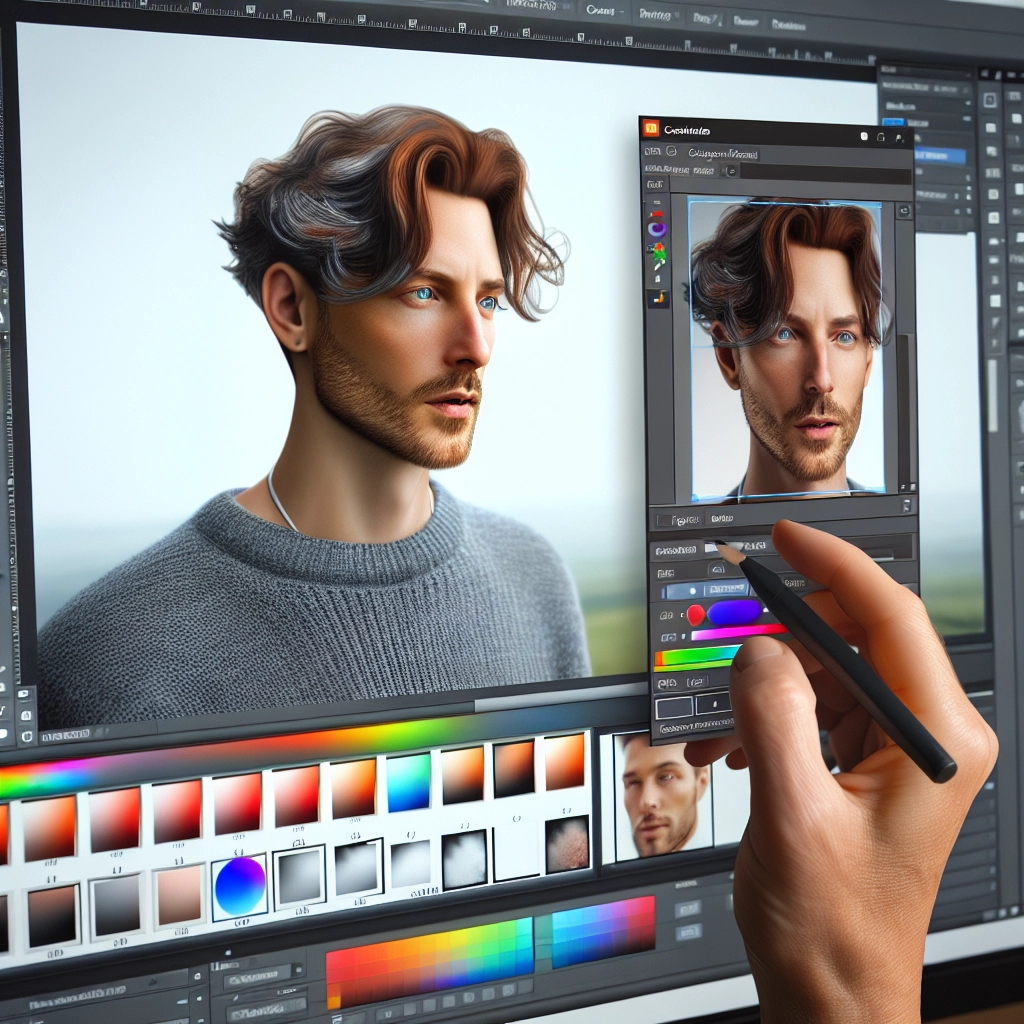The height and width of the screenshot is (1024, 1024).
Task: Pick the plain white swatch left of the skin texture
Action: pyautogui.click(x=517, y=851)
